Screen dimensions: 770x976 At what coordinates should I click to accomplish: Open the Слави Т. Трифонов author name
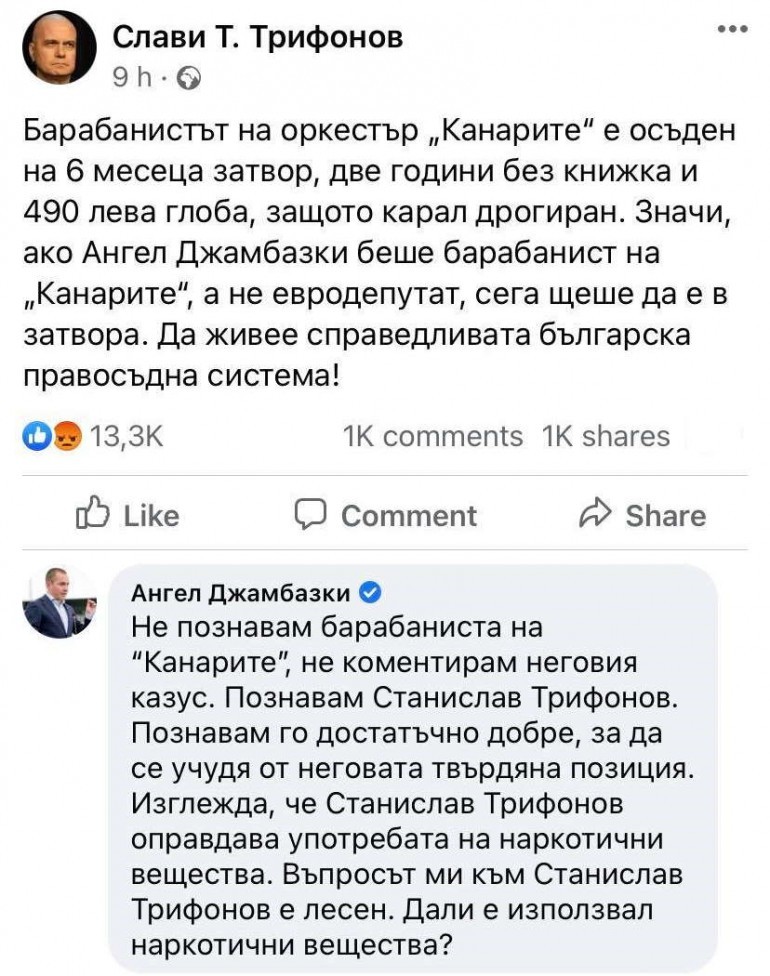coord(257,38)
